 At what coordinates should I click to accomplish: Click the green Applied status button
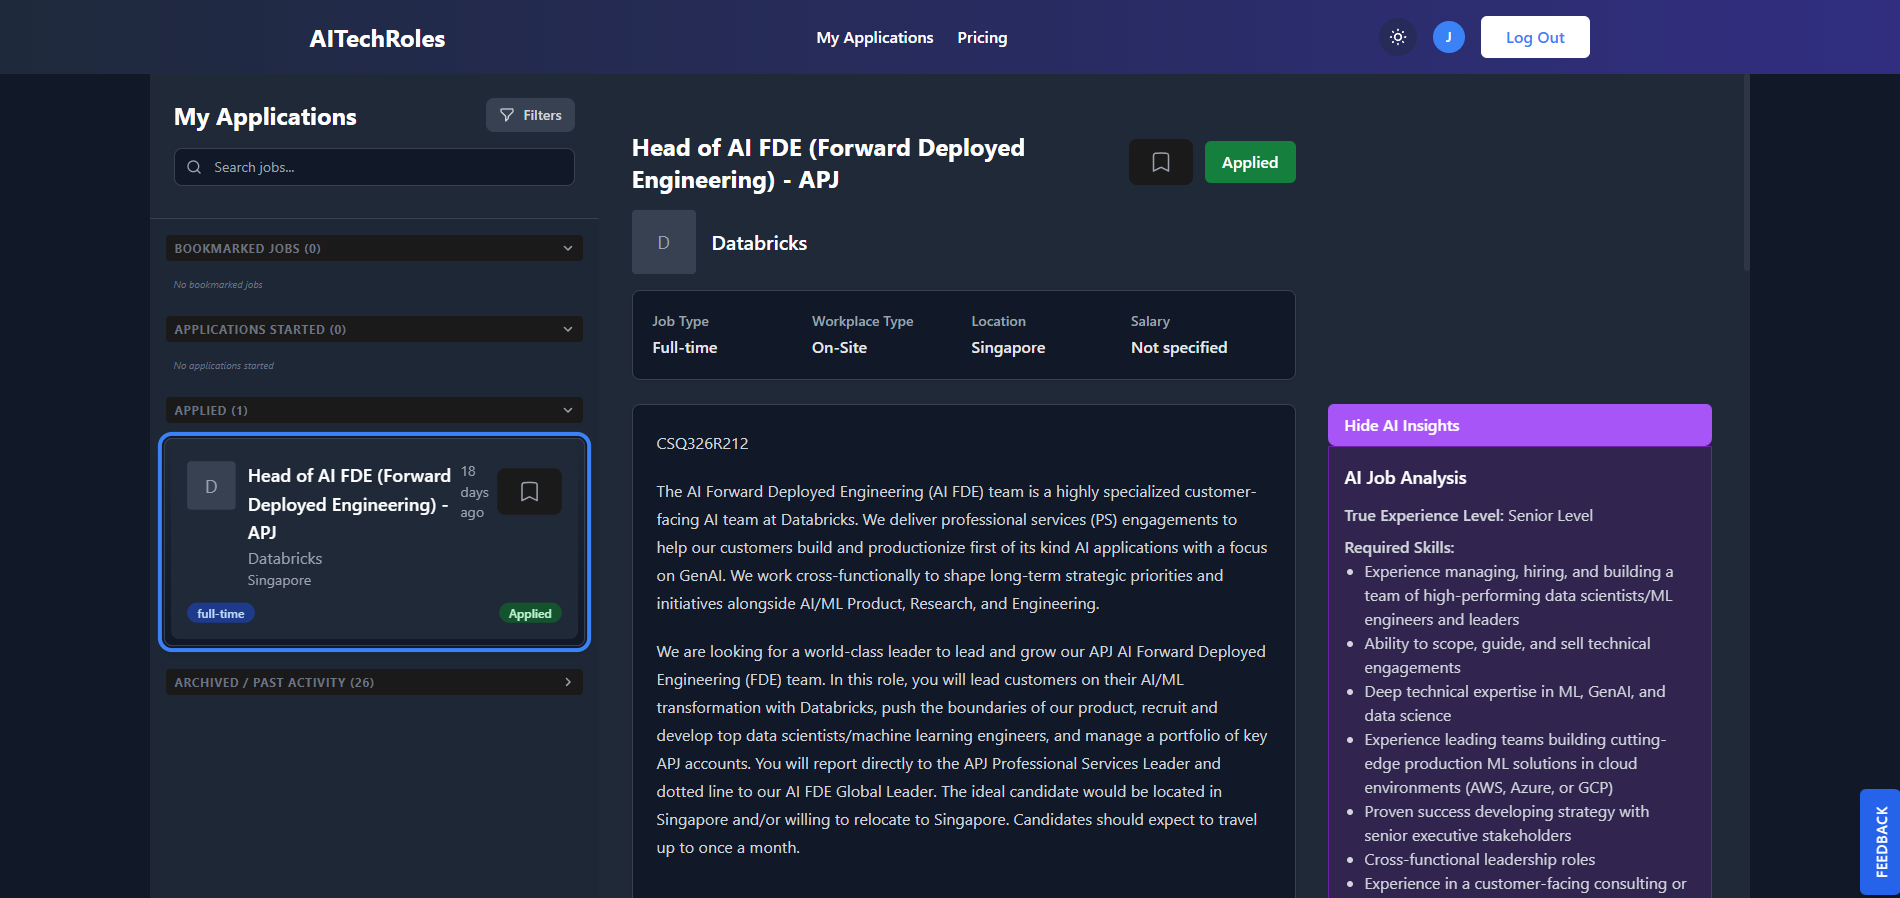point(1250,162)
